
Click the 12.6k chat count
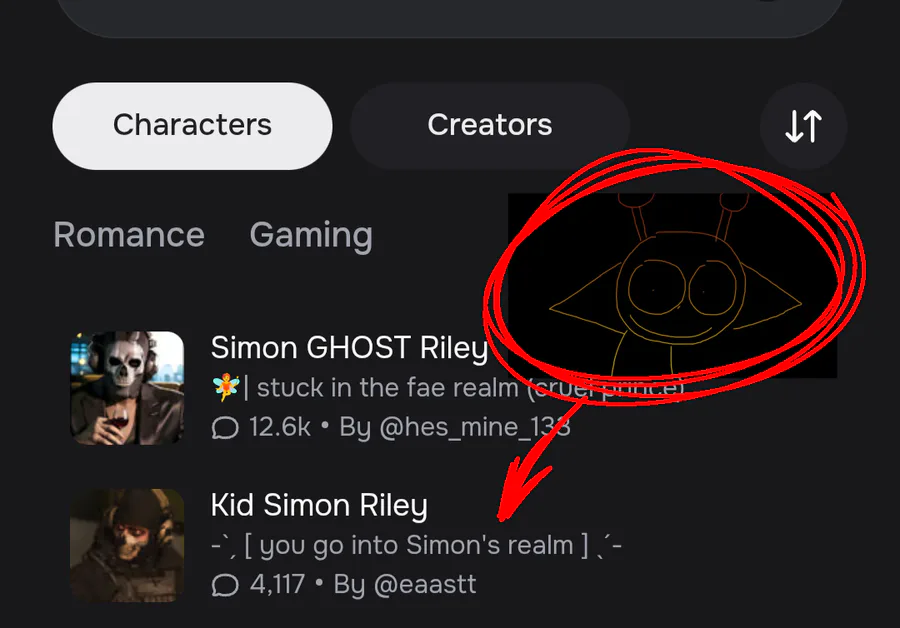click(x=280, y=427)
